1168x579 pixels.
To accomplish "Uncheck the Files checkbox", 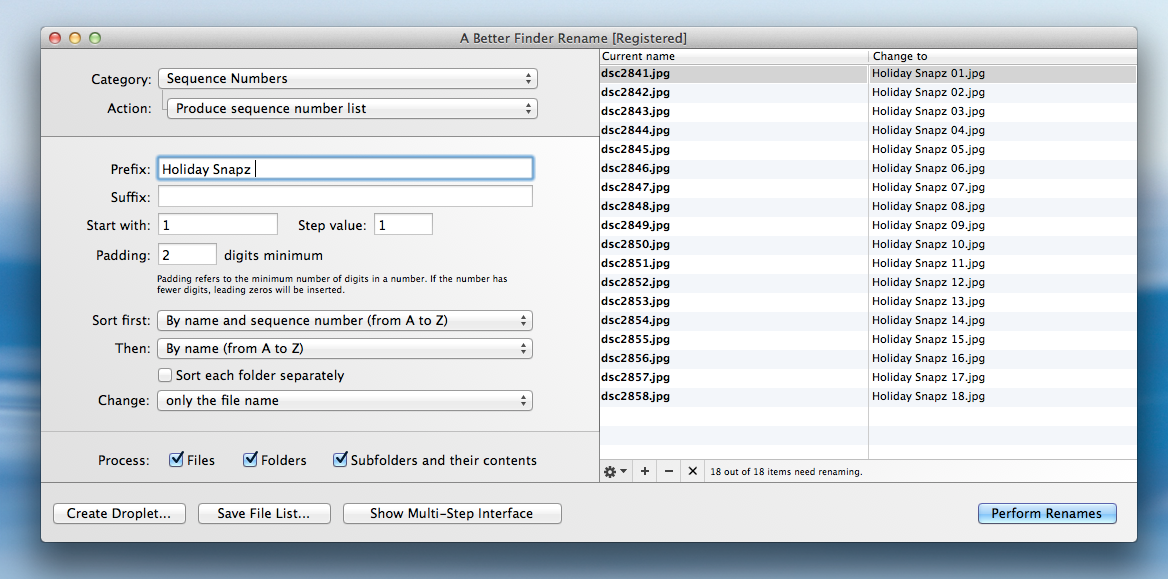I will 177,460.
